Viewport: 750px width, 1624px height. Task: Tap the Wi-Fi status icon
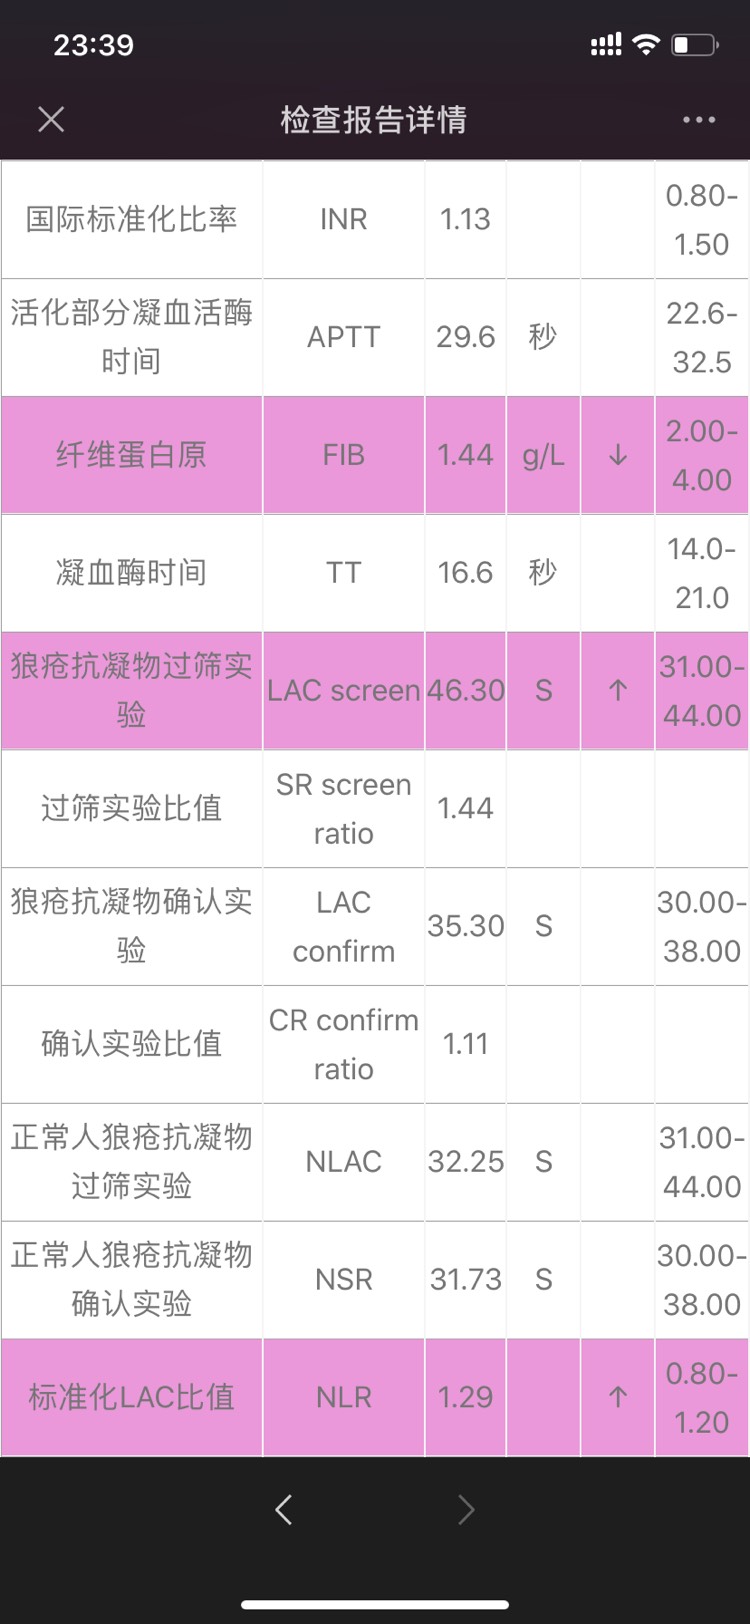pos(647,45)
